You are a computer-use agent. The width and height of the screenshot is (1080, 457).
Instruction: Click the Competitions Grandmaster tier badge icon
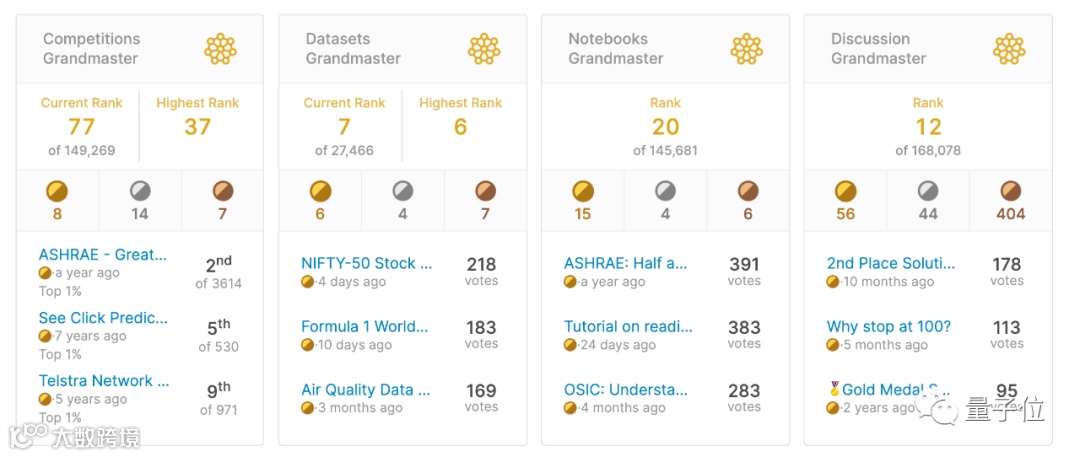[220, 49]
